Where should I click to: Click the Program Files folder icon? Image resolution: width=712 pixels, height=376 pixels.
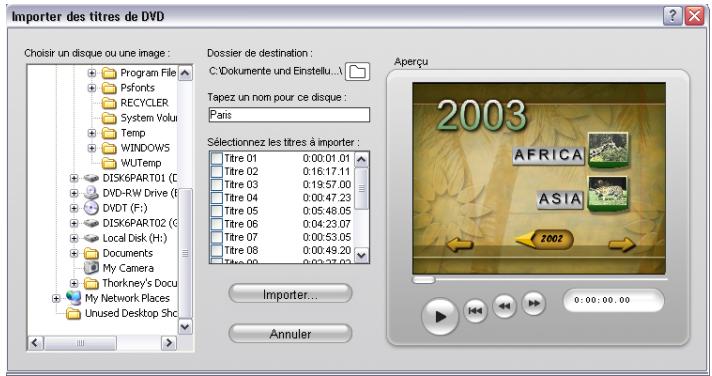coord(109,73)
